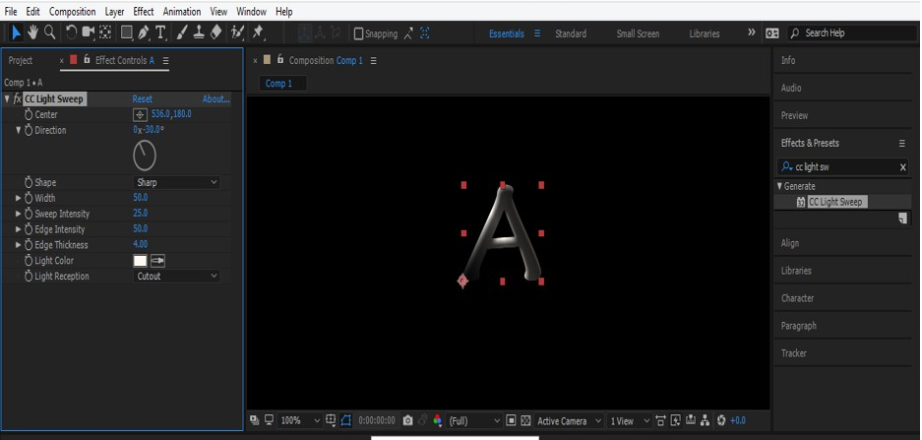Switch to the Standard workspace
This screenshot has height=440, width=922.
[570, 34]
